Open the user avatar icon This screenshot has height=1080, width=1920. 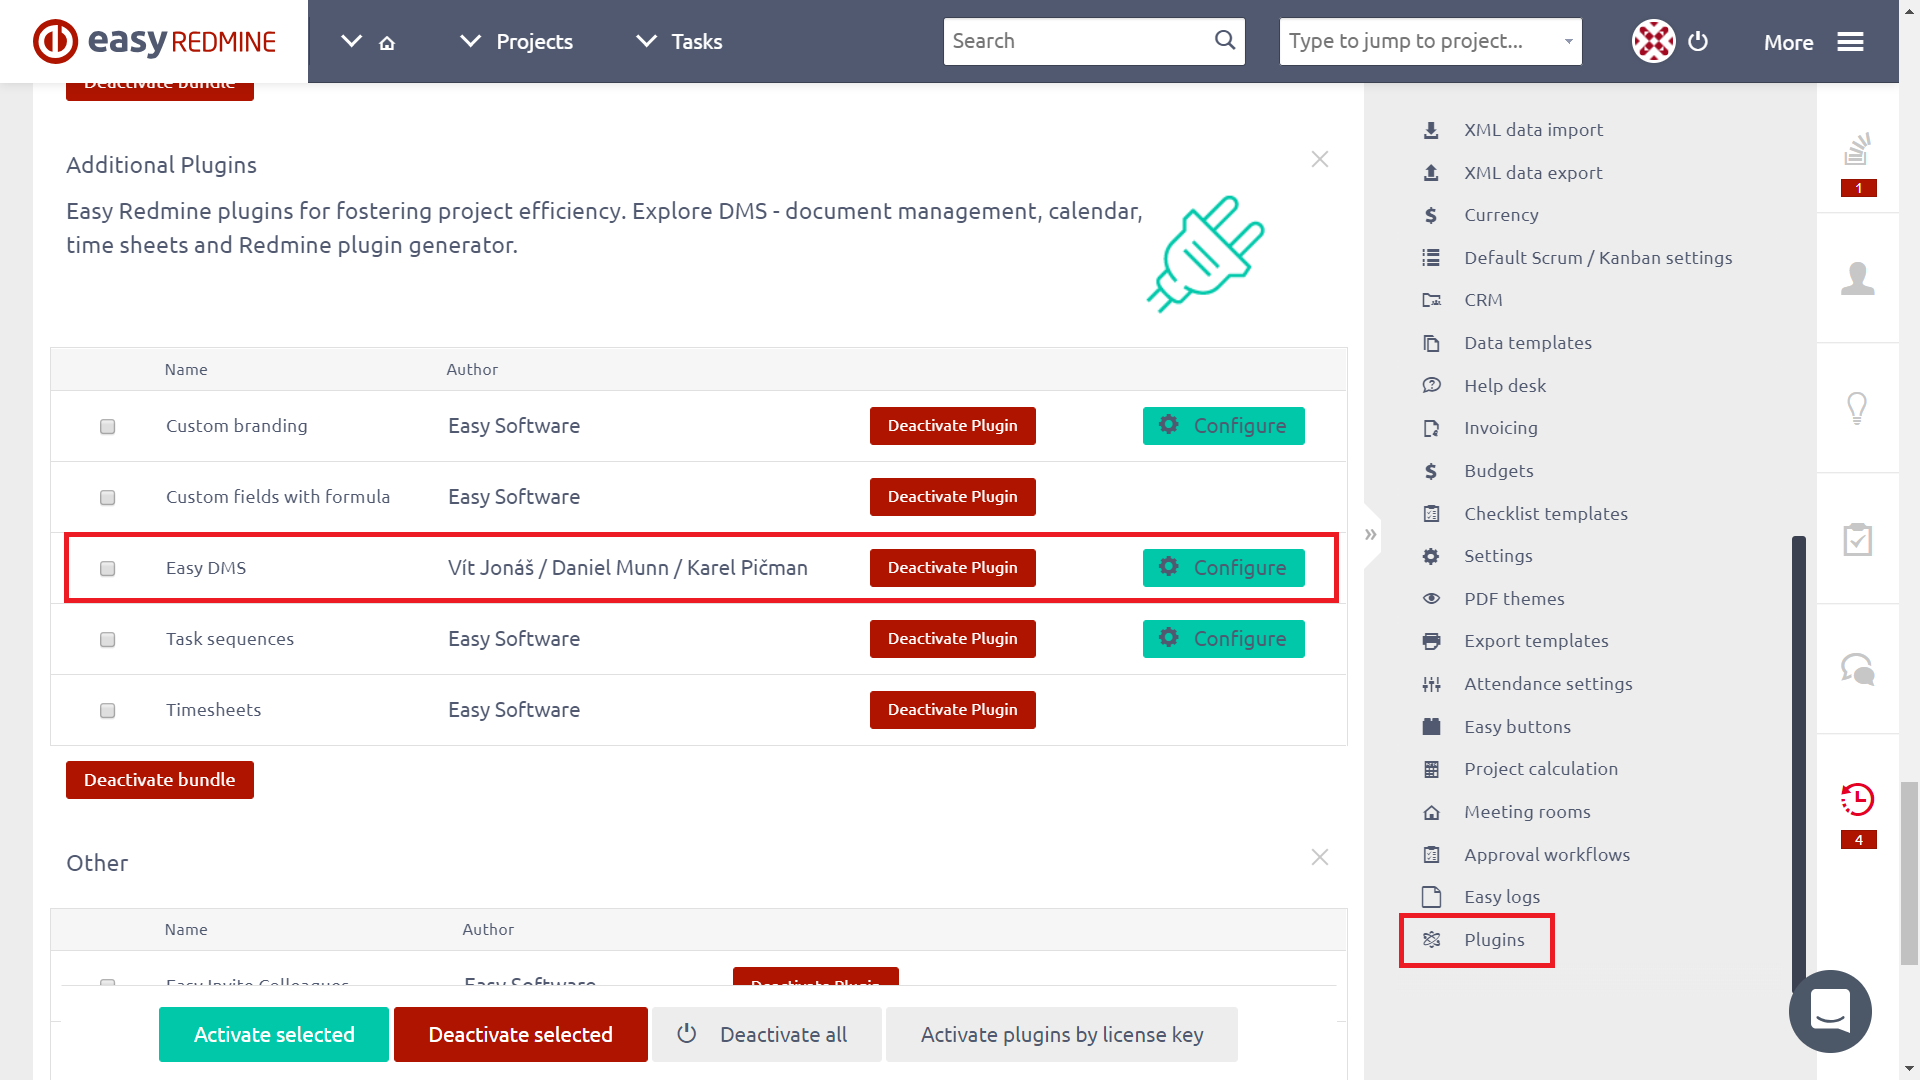click(1653, 41)
